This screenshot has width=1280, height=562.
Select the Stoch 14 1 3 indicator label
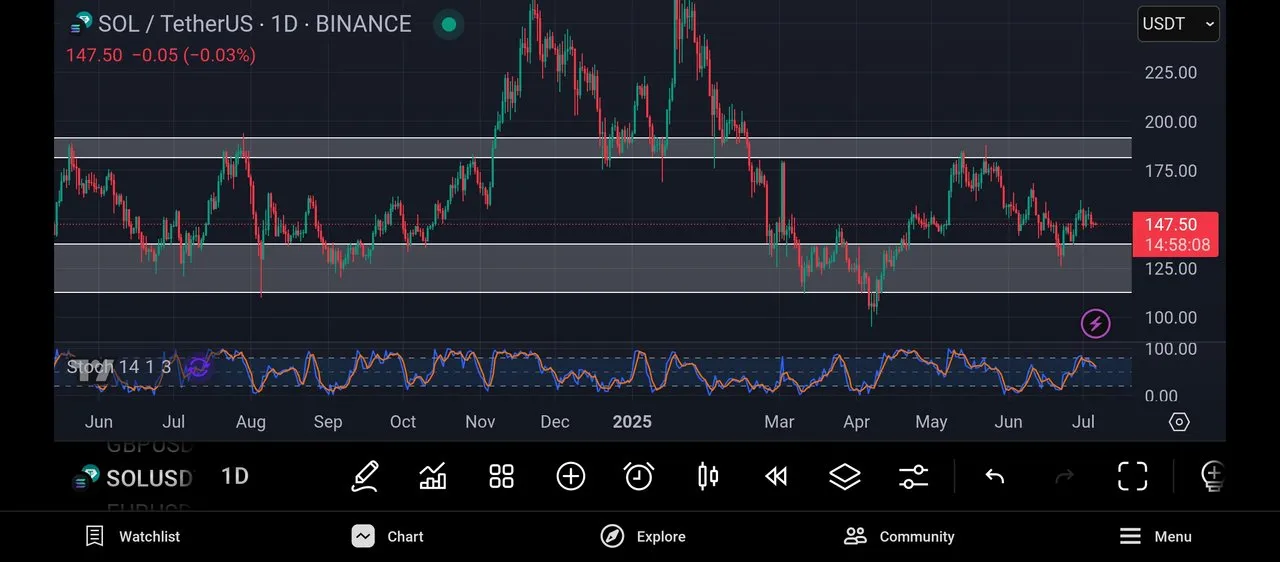pos(118,367)
